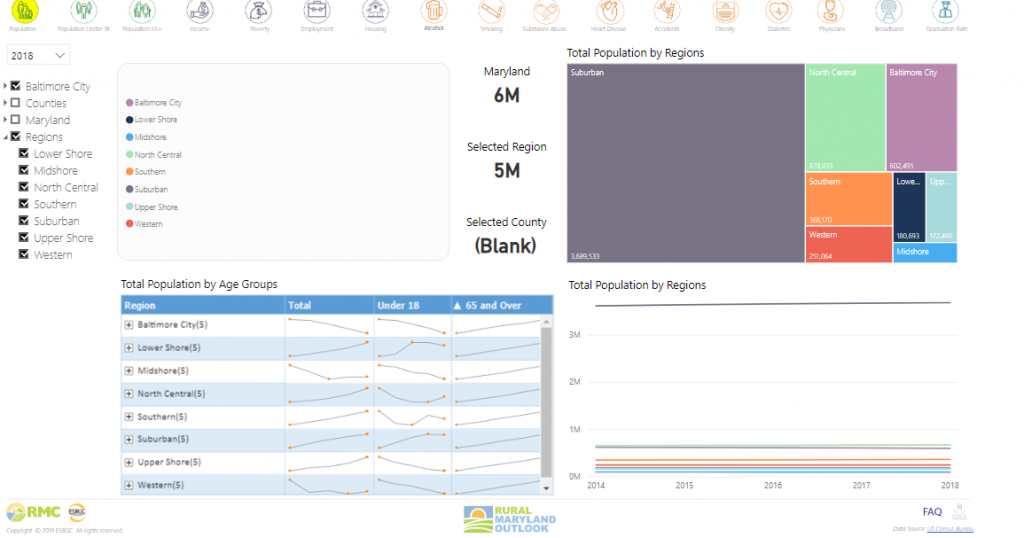The width and height of the screenshot is (1024, 538).
Task: Open the Income indicator icon
Action: (200, 12)
